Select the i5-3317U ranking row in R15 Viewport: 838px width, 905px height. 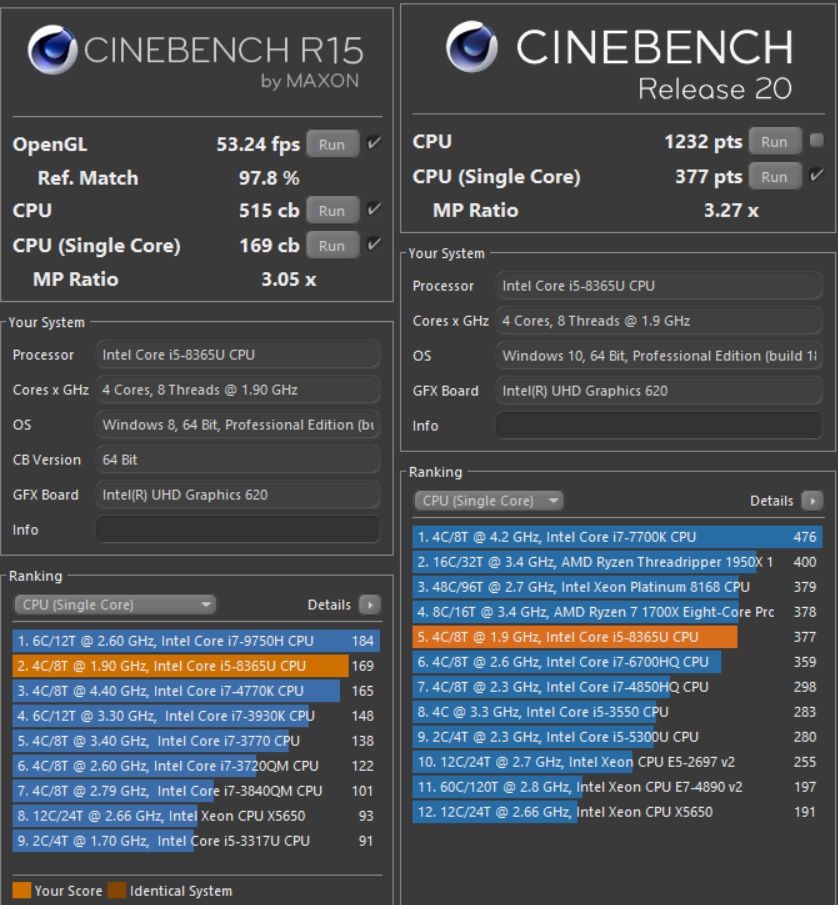click(x=196, y=841)
